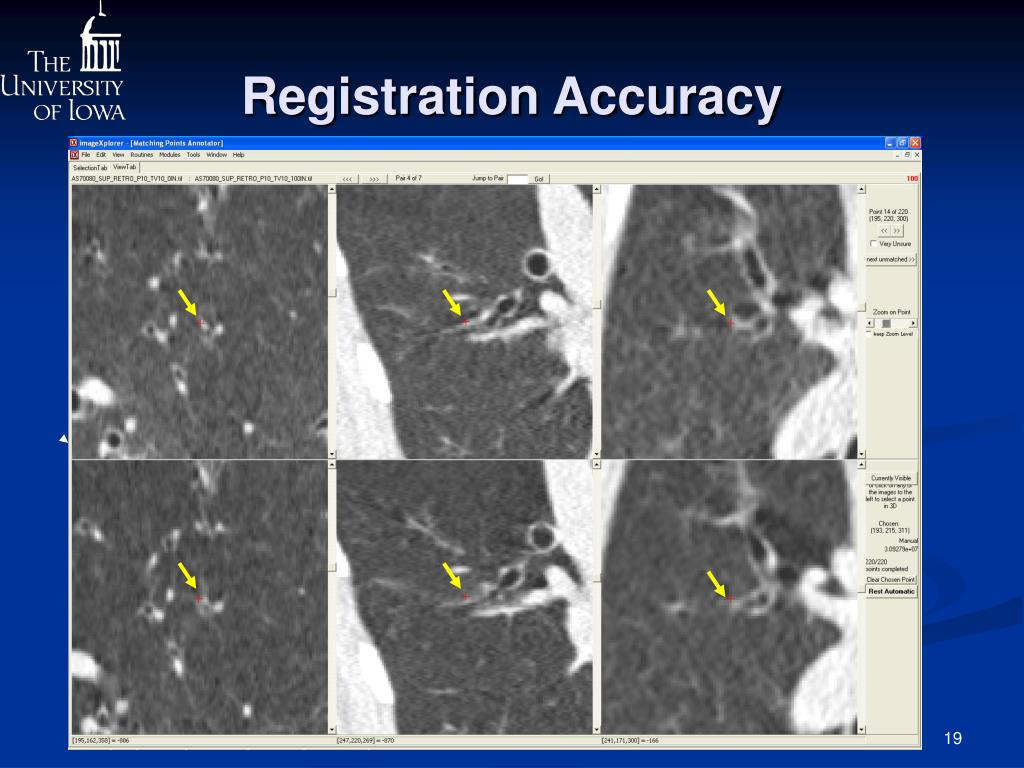Go to next point with >> button
Image resolution: width=1024 pixels, height=768 pixels.
tap(897, 231)
